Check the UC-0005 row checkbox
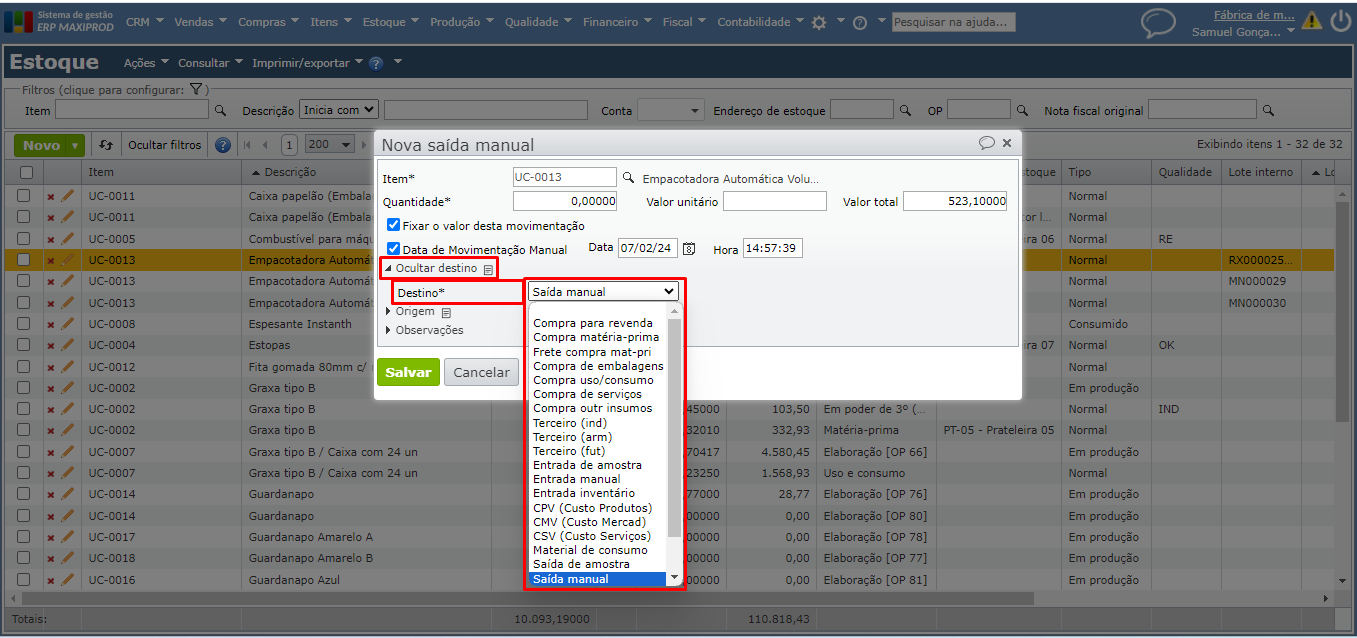The width and height of the screenshot is (1357, 638). [23, 239]
